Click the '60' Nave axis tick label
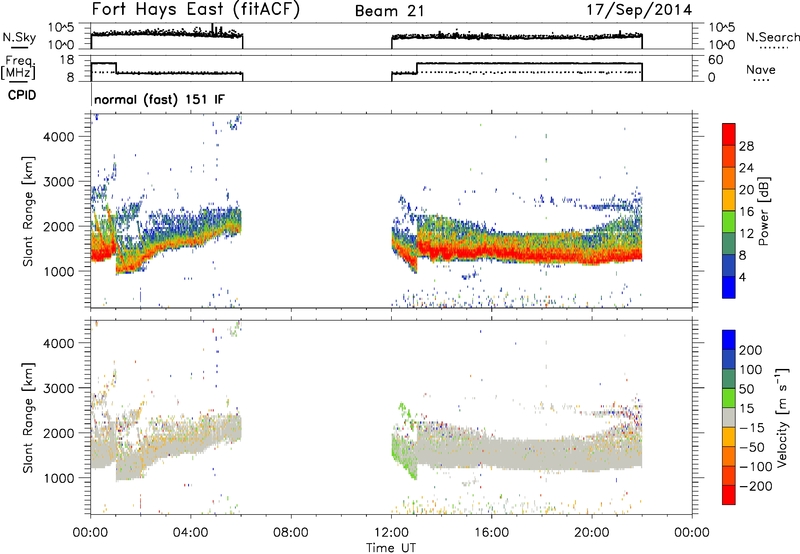The image size is (800, 554). [715, 60]
